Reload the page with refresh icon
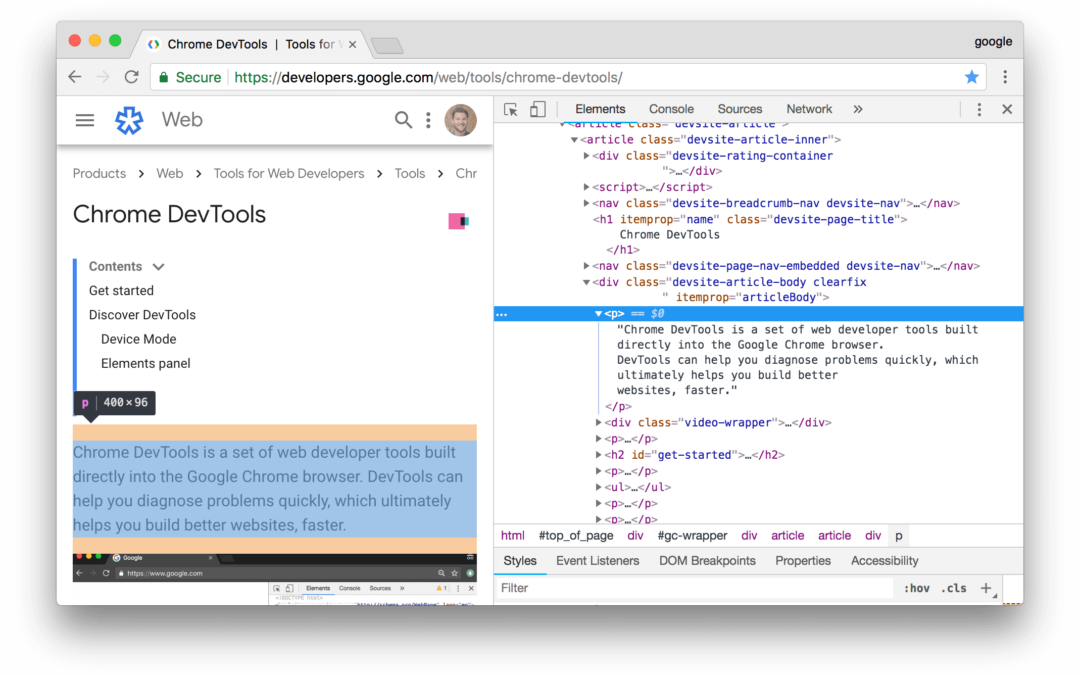The height and width of the screenshot is (675, 1080). [131, 77]
